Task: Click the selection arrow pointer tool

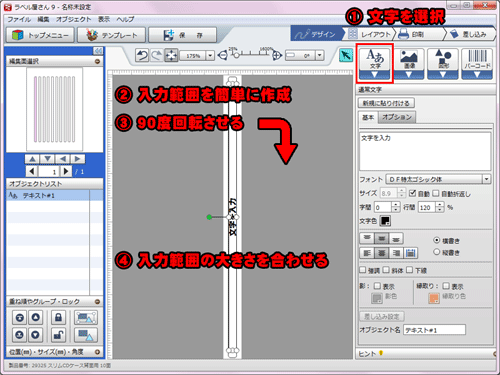Action: click(x=346, y=55)
